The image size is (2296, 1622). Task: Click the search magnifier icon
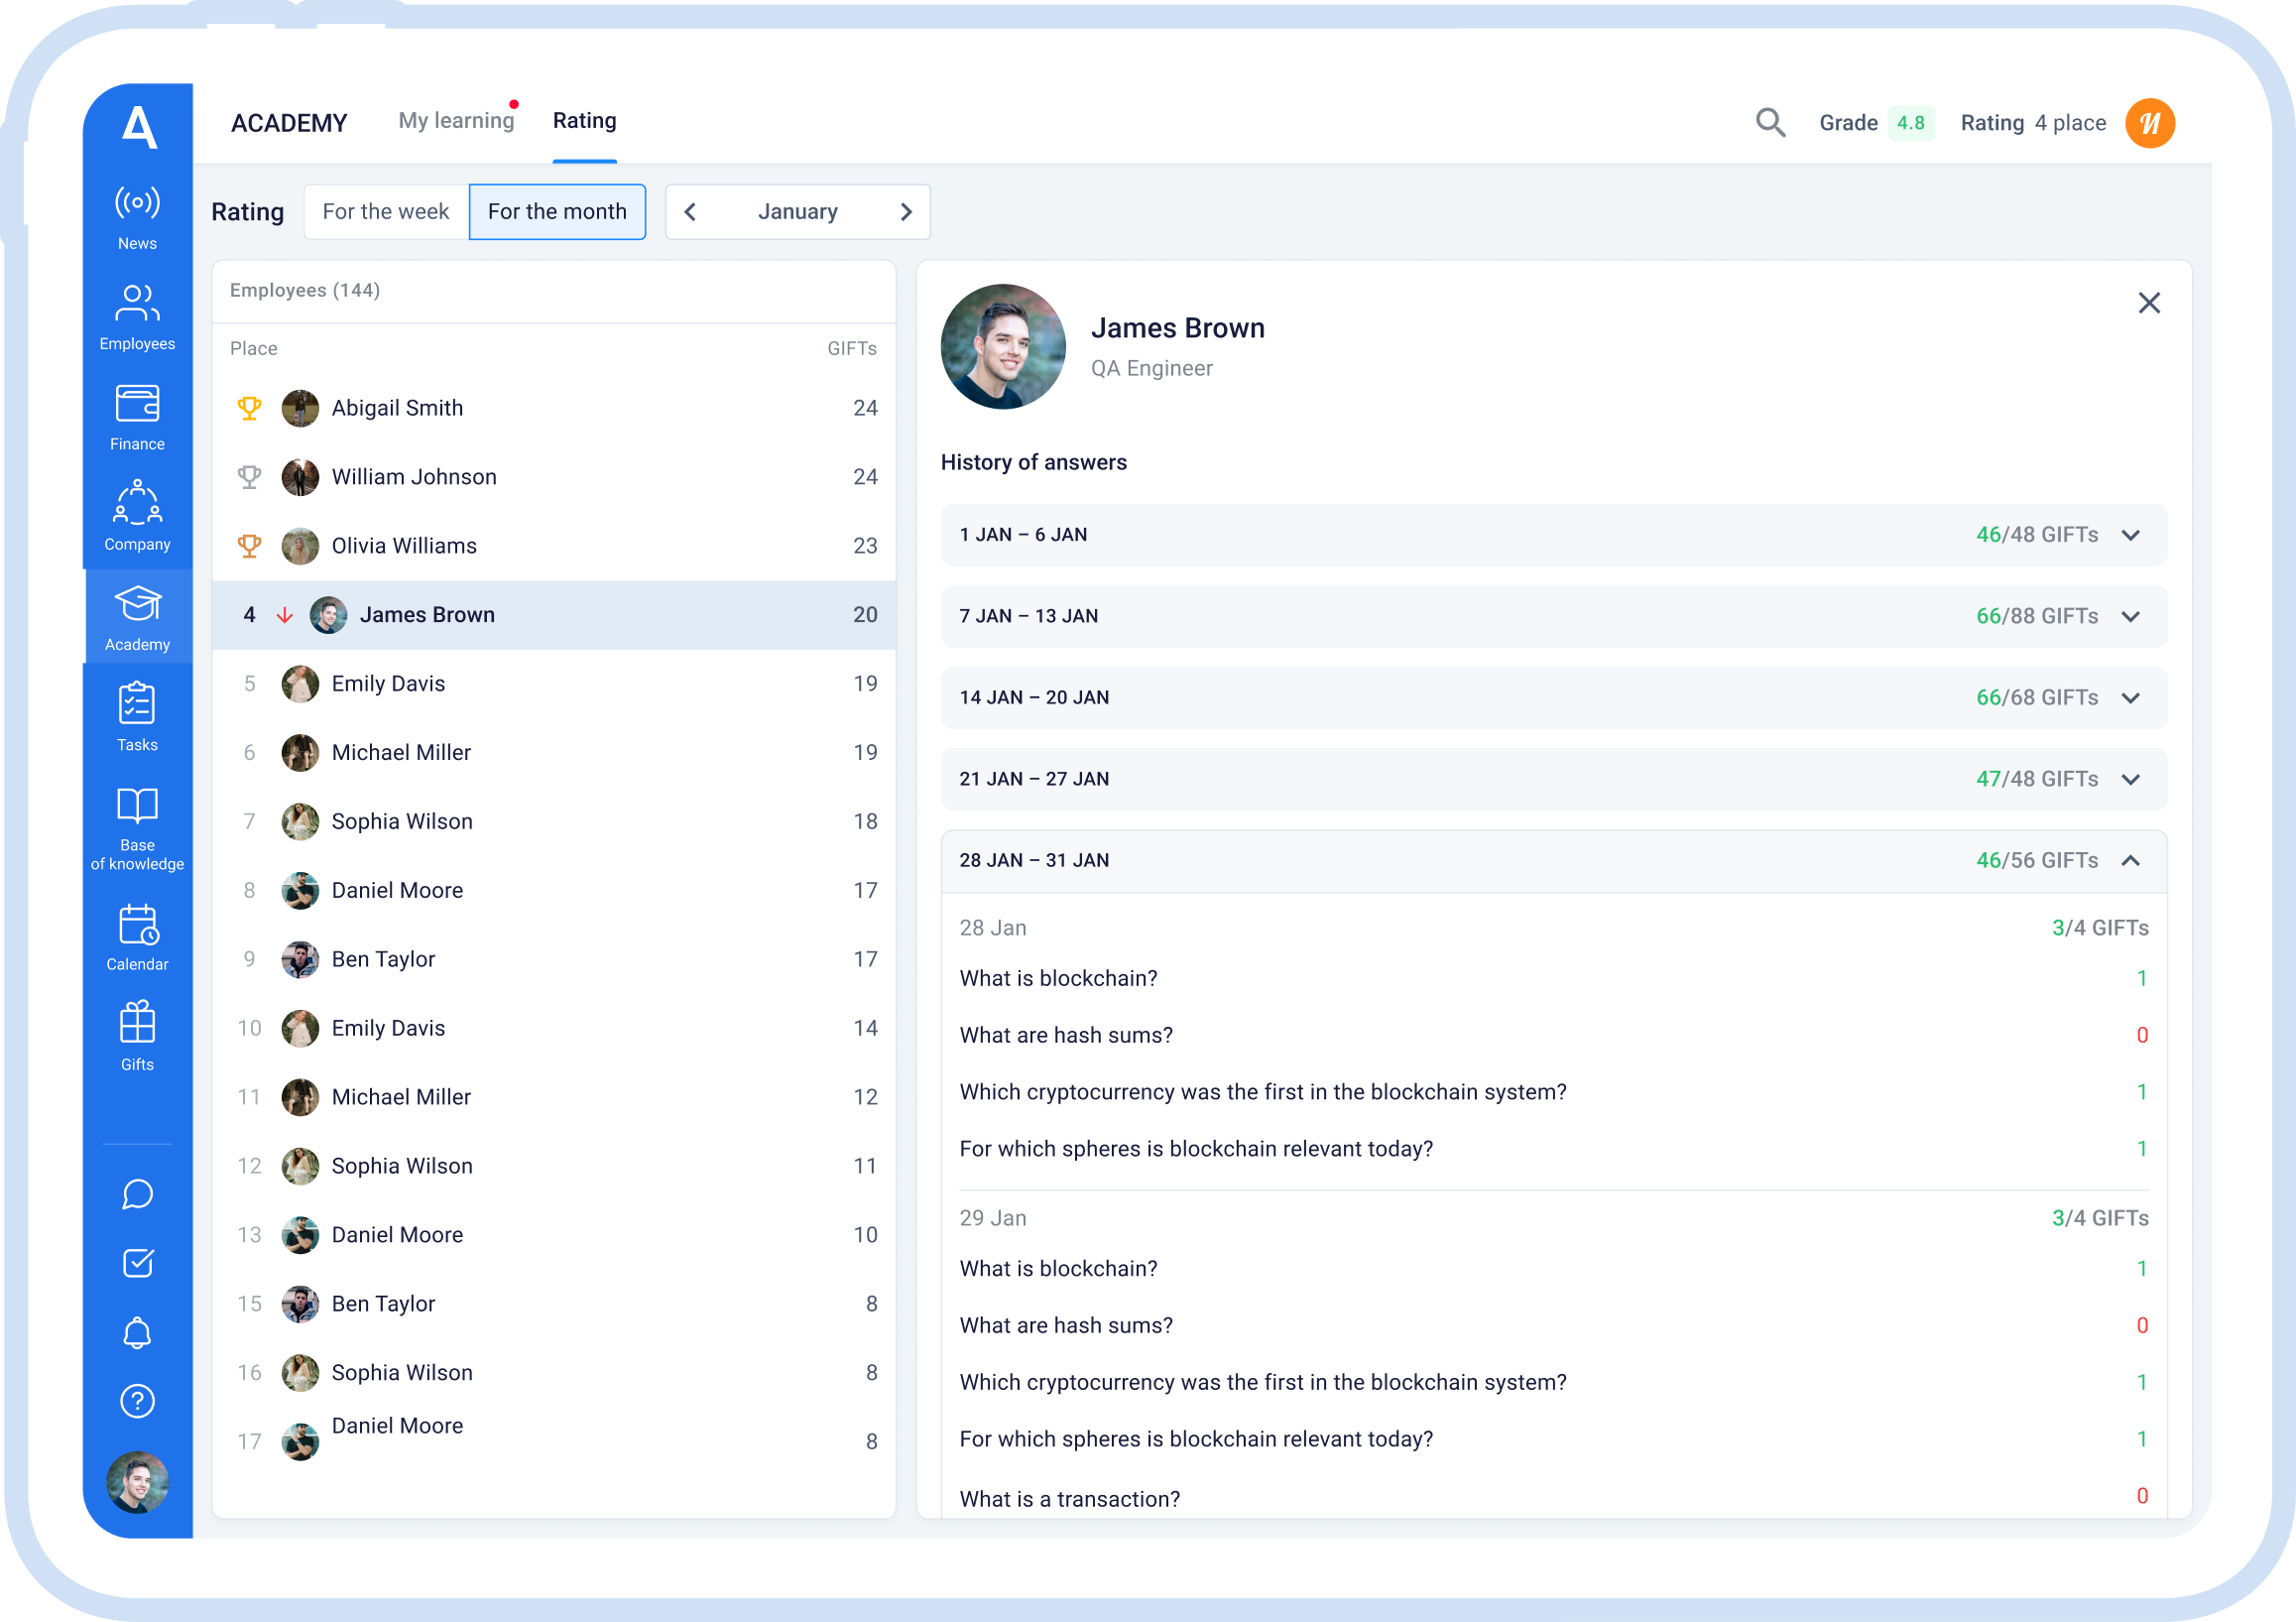(1769, 123)
